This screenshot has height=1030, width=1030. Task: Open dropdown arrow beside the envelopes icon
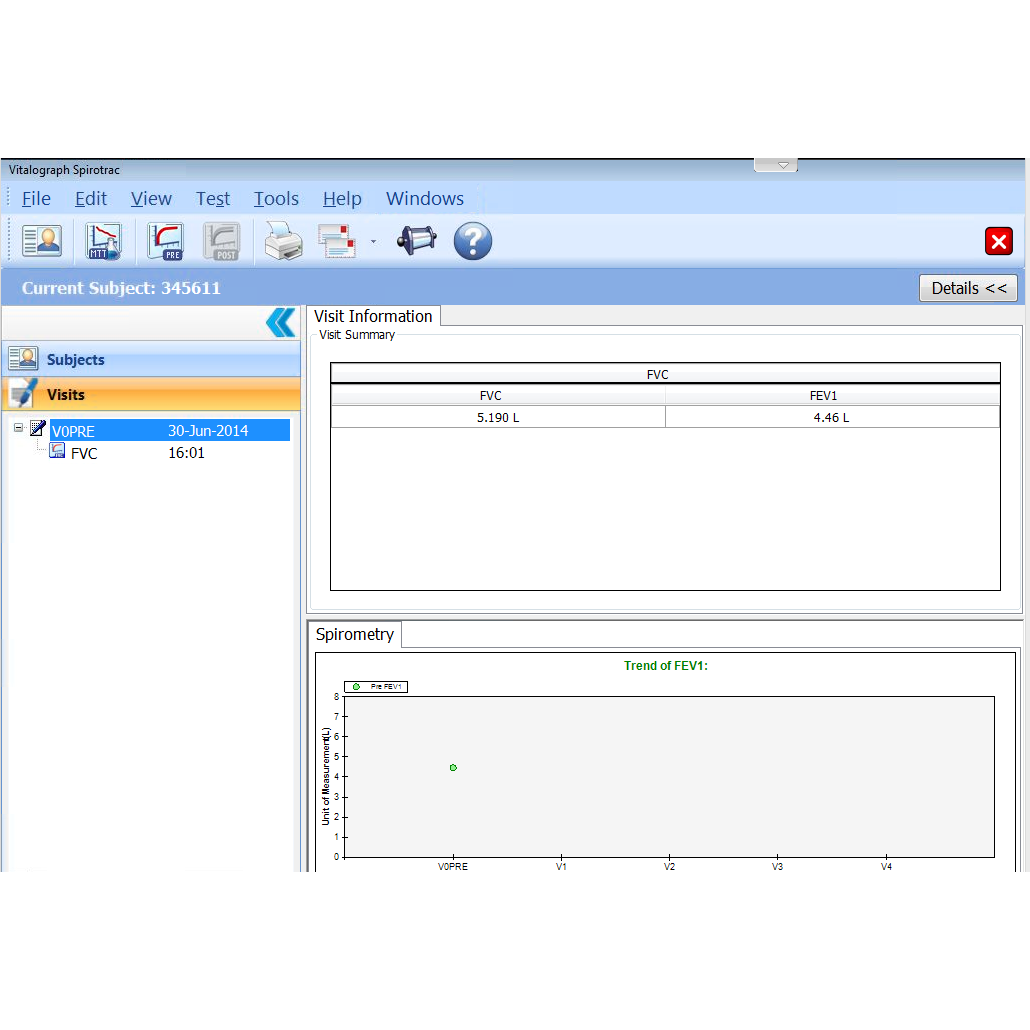(373, 241)
